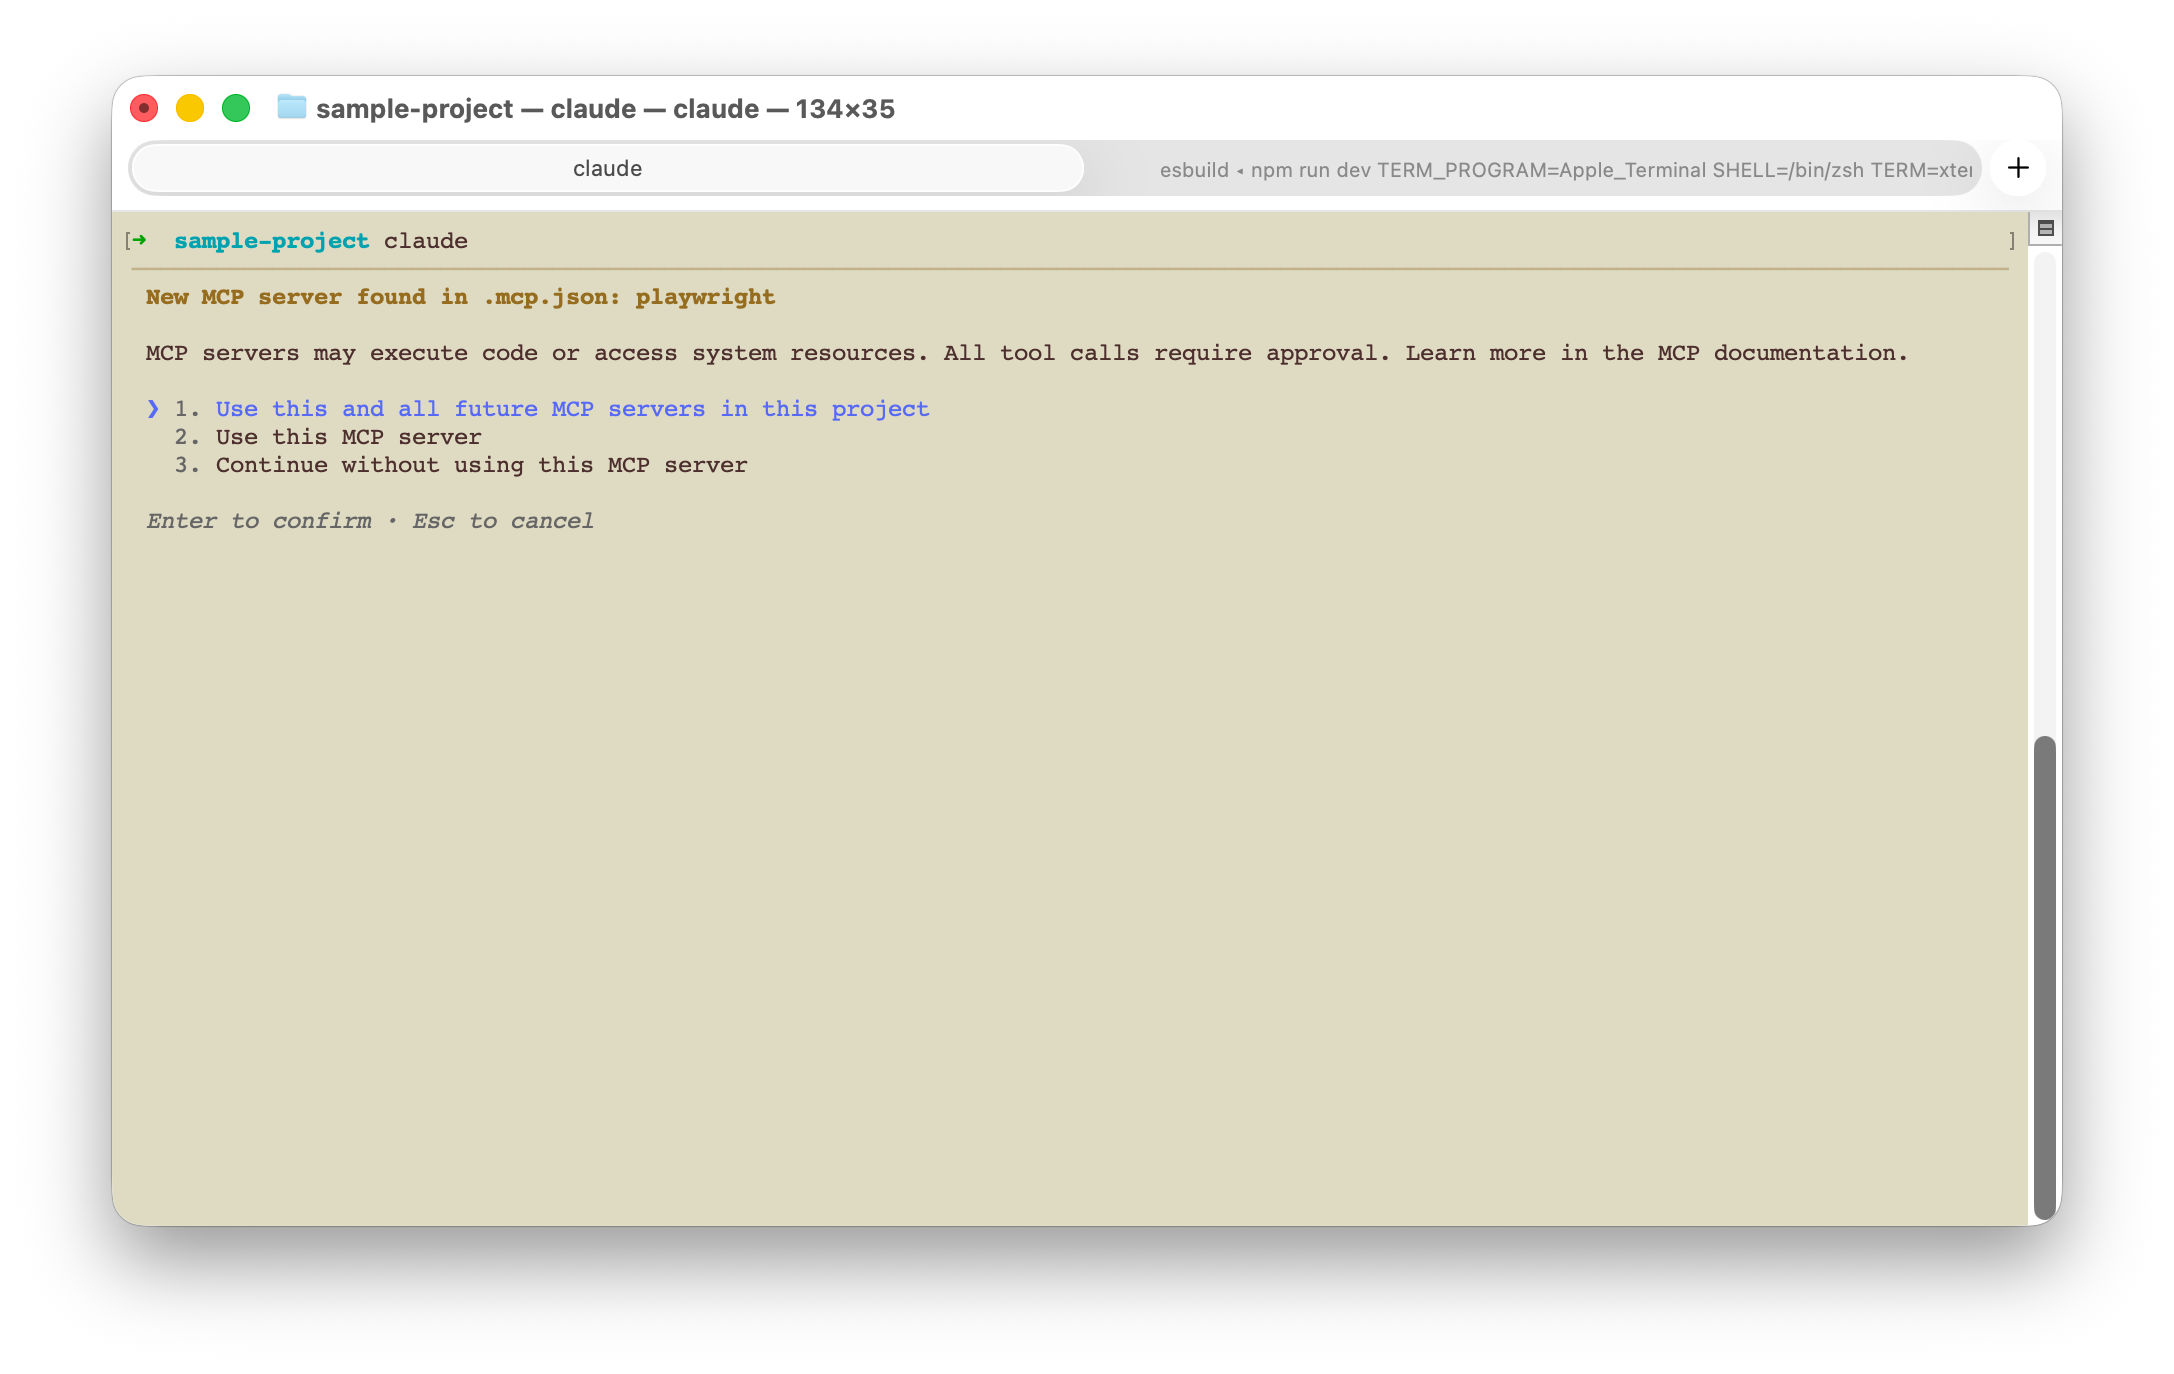Image resolution: width=2174 pixels, height=1374 pixels.
Task: Select "Continue without using this MCP server"
Action: click(x=481, y=465)
